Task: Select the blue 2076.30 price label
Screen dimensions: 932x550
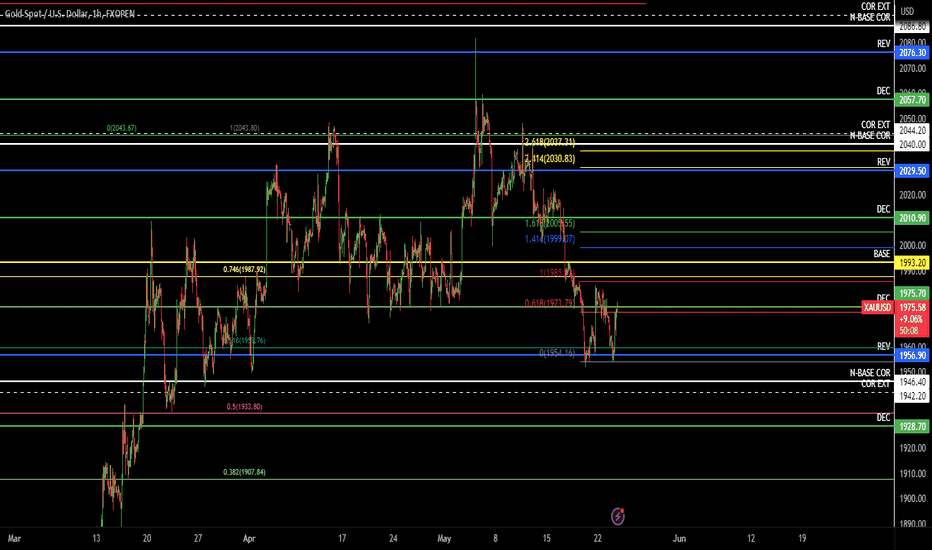Action: [x=912, y=53]
